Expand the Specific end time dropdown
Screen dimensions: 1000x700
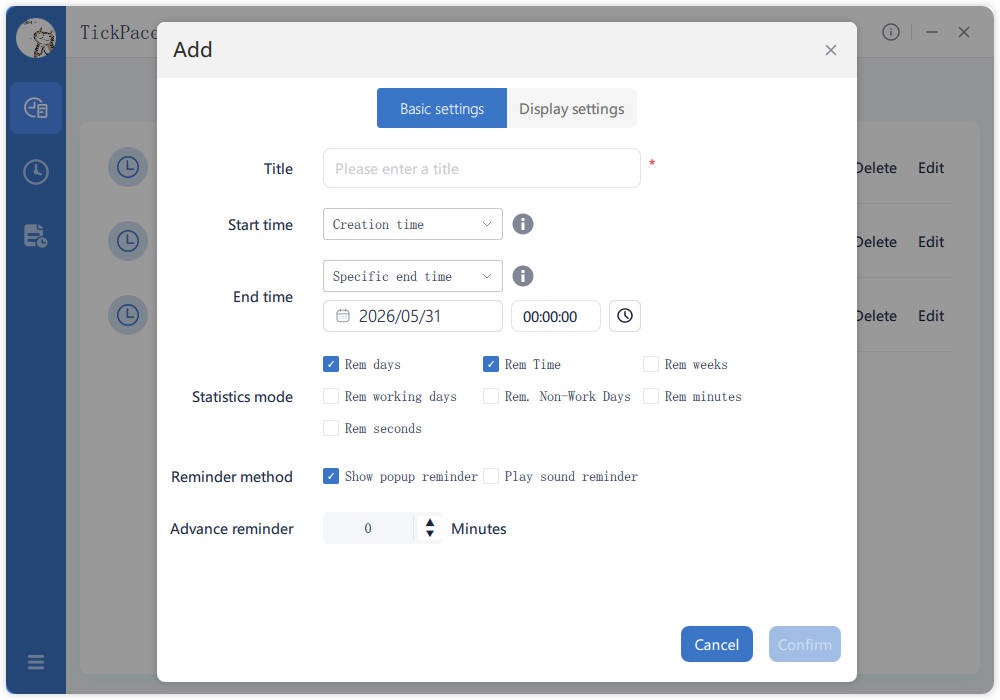(413, 276)
